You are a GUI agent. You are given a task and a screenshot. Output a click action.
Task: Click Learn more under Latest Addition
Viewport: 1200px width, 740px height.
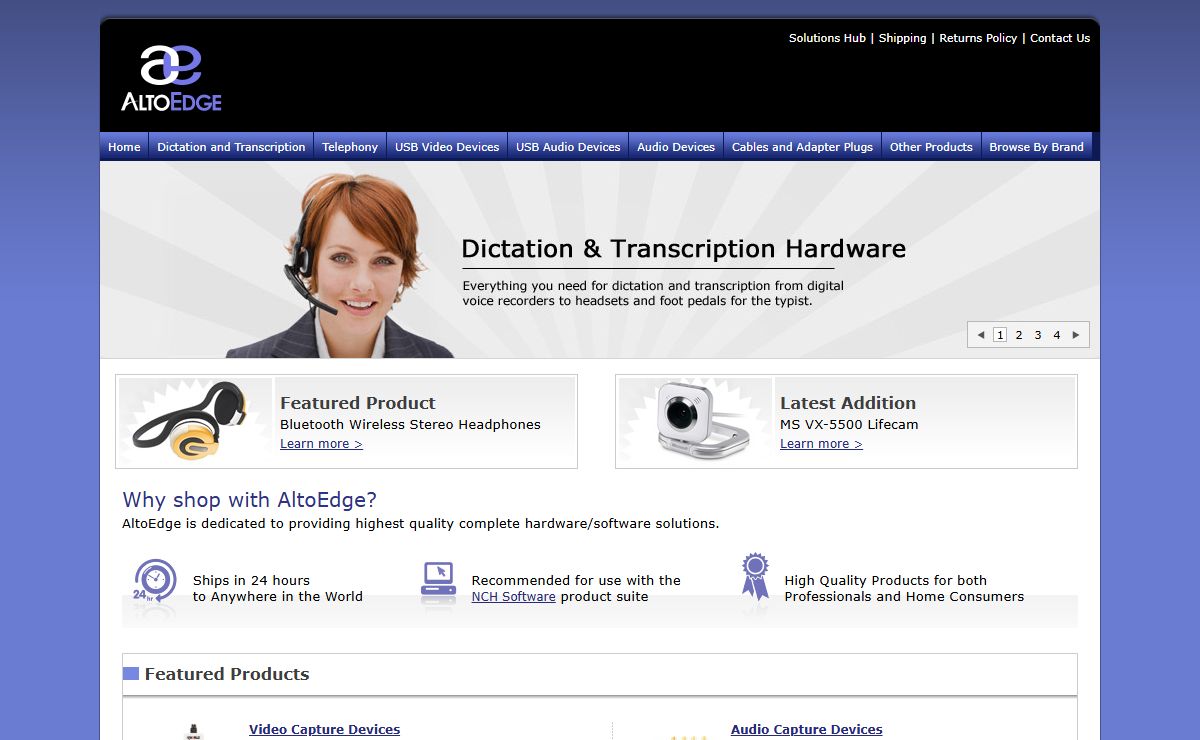[x=821, y=444]
